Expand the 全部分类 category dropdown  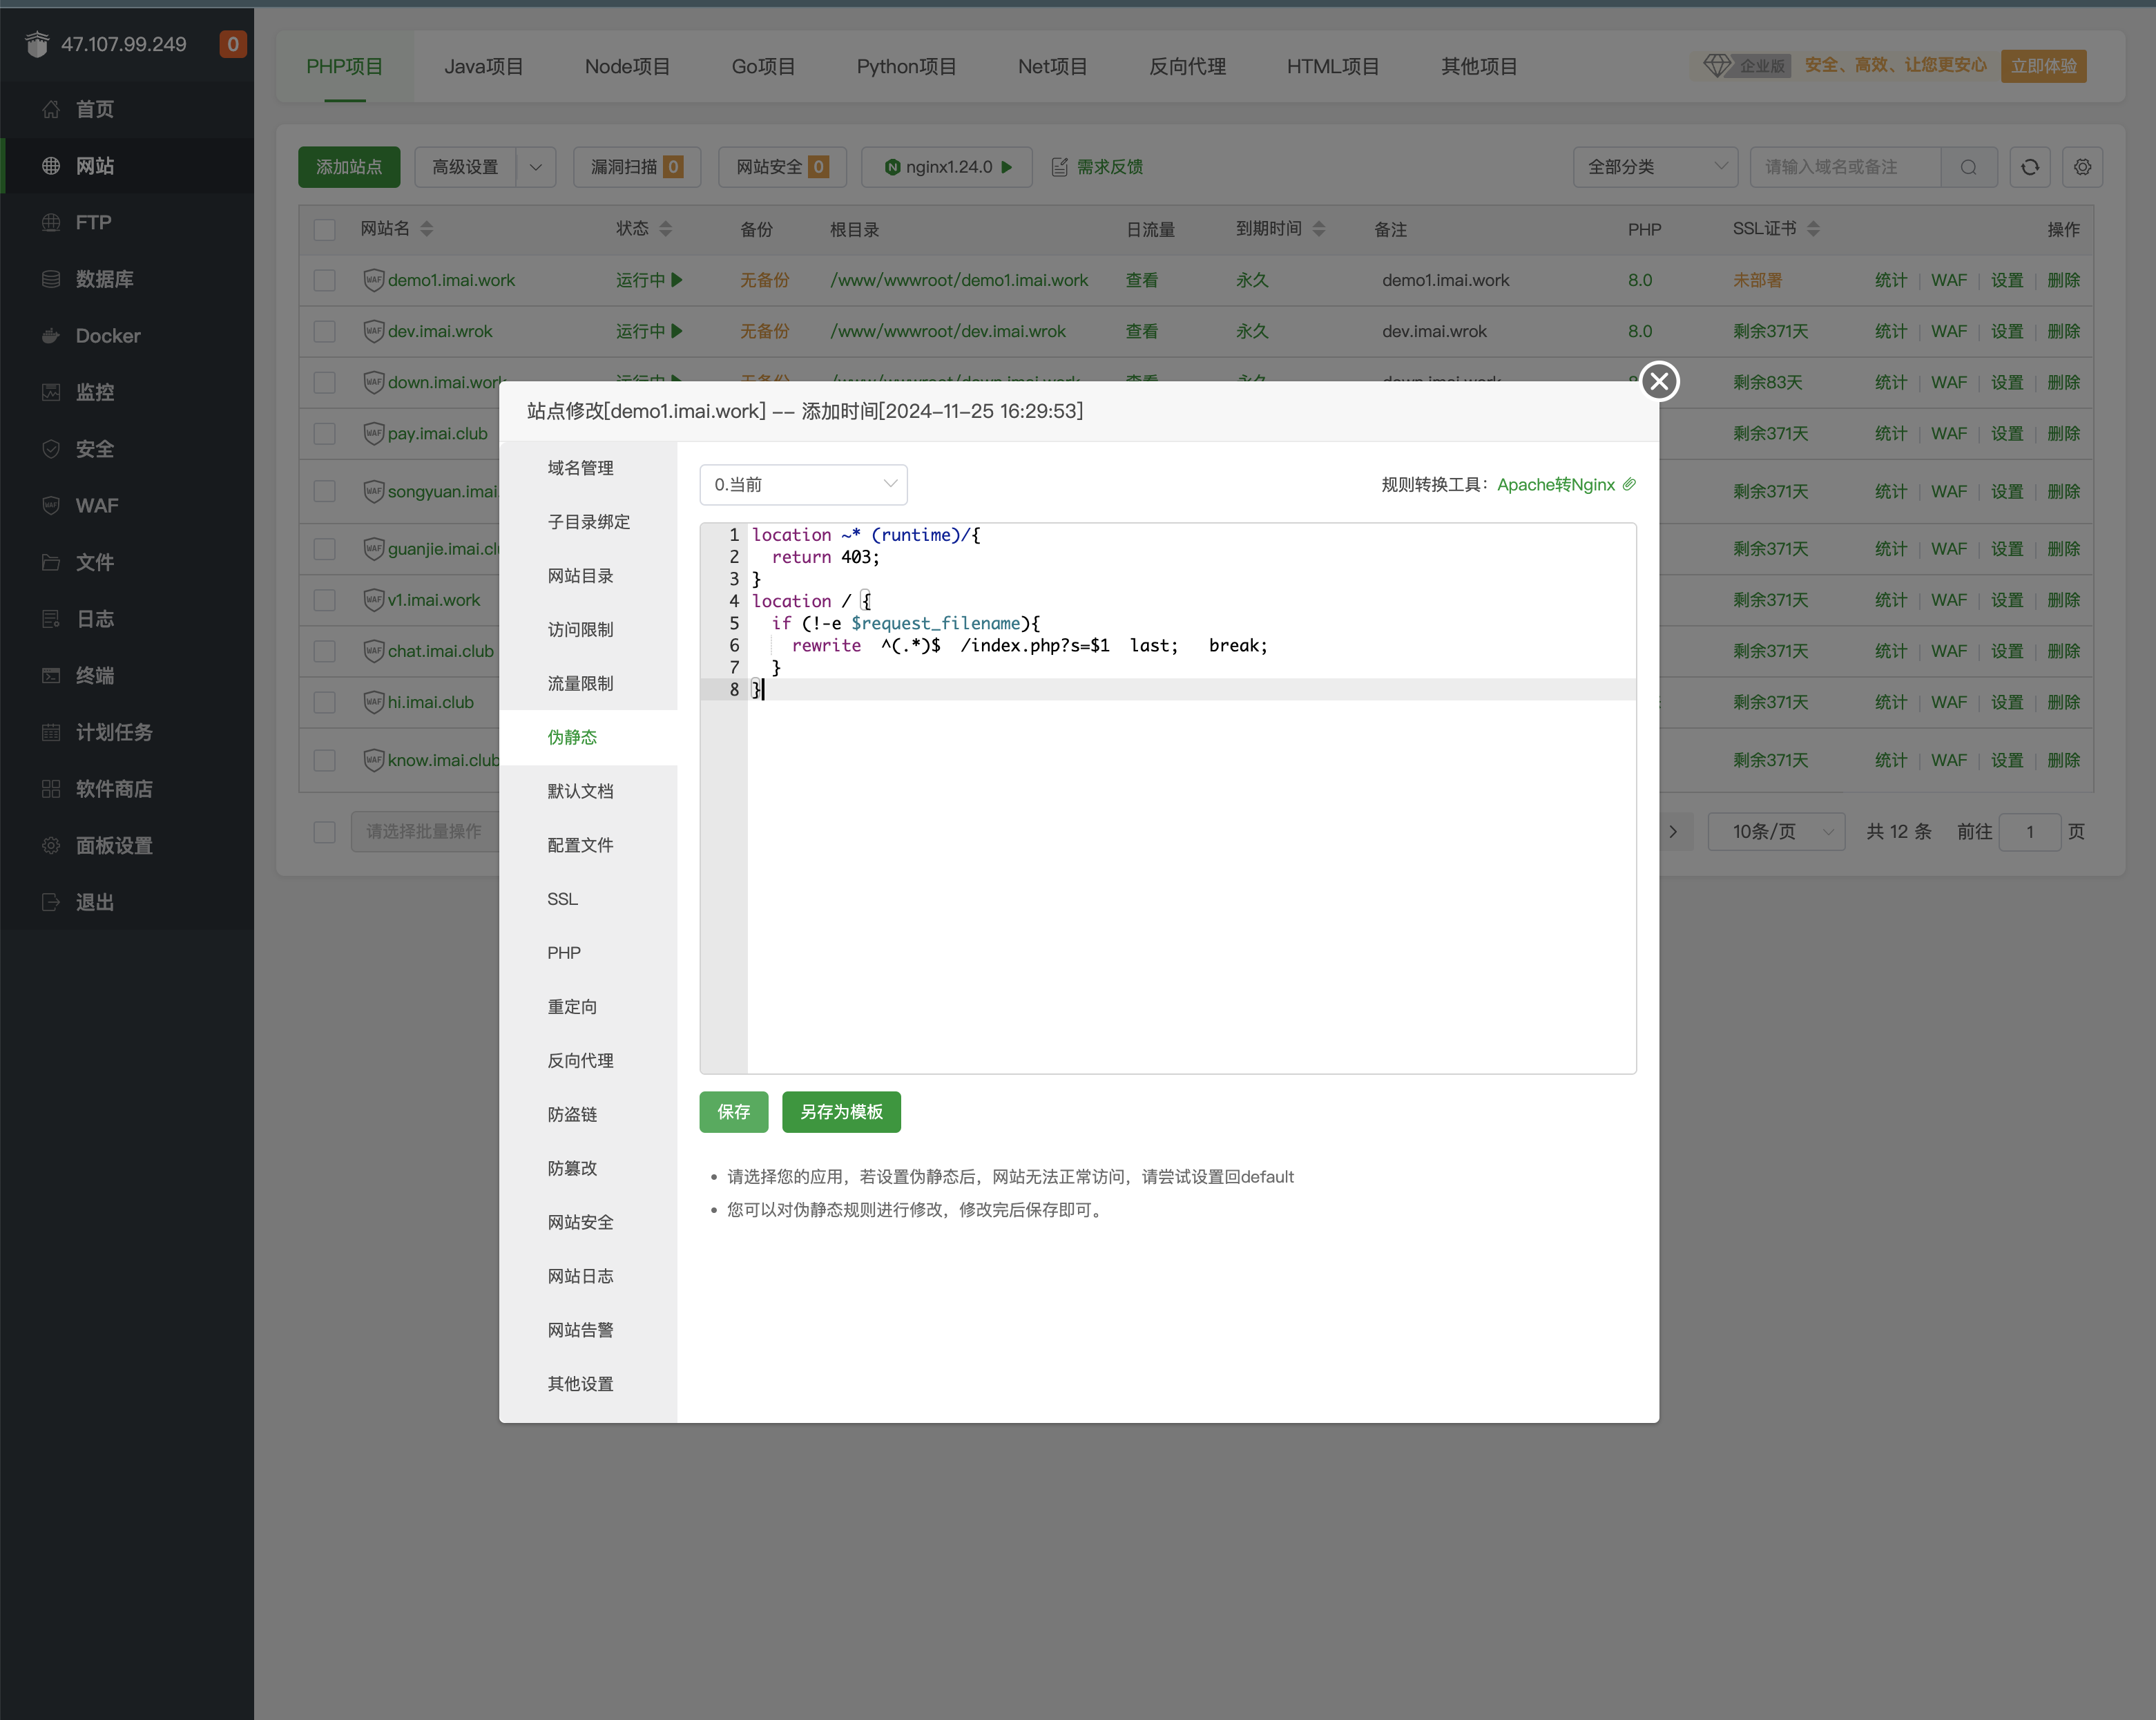(x=1655, y=167)
